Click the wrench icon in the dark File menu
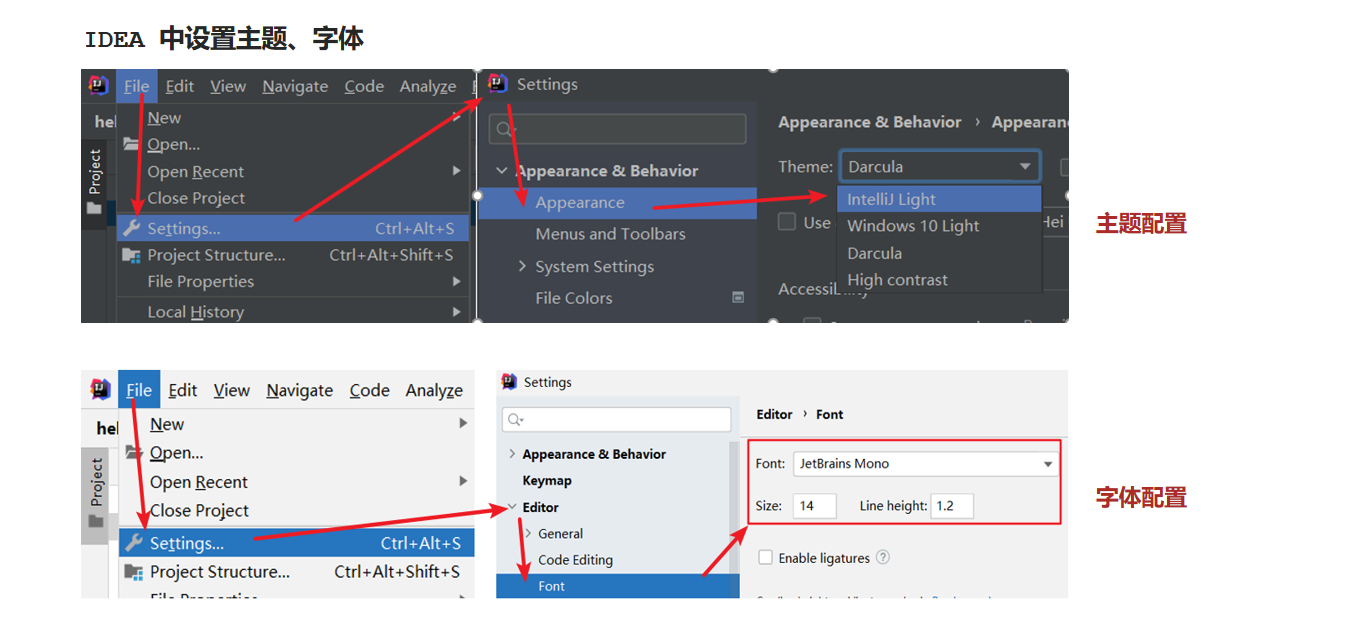 coord(131,228)
